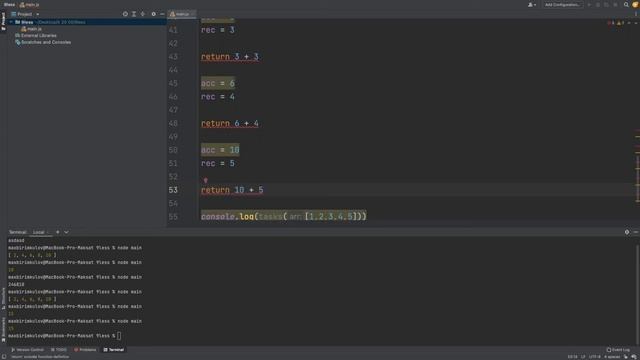Select the Terminal tool tab
This screenshot has height=360, width=640.
[113, 349]
